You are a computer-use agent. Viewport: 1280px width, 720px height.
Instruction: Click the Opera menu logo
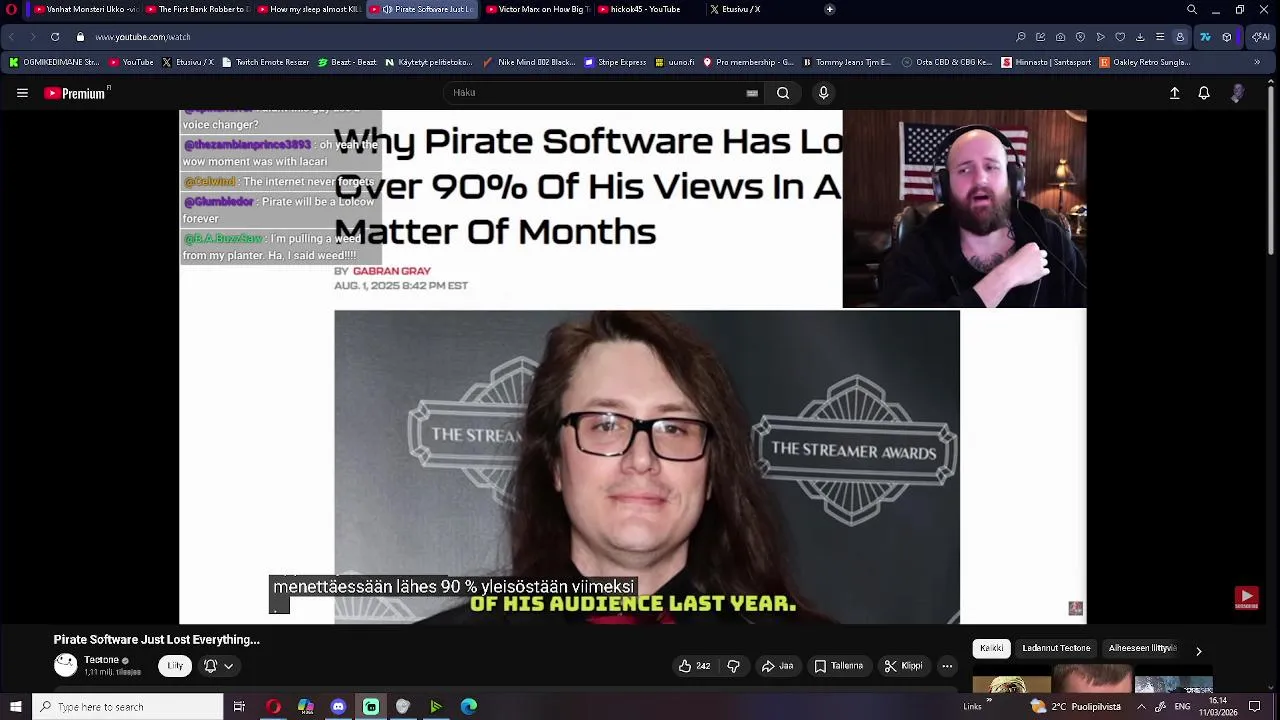click(11, 9)
